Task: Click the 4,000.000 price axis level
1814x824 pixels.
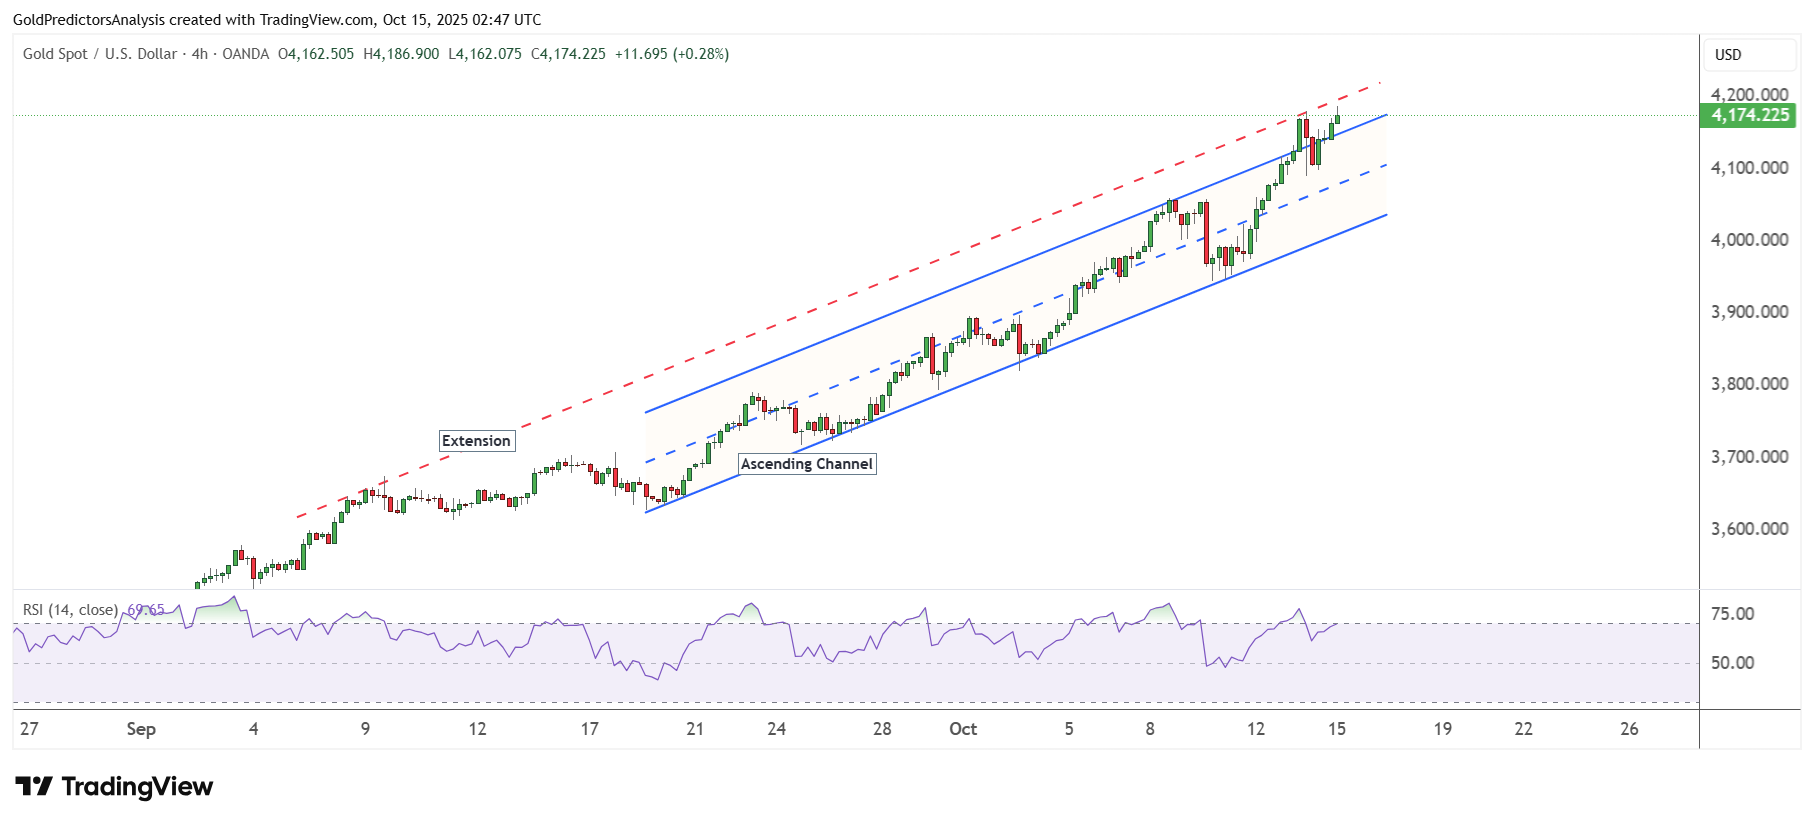Action: pyautogui.click(x=1749, y=240)
